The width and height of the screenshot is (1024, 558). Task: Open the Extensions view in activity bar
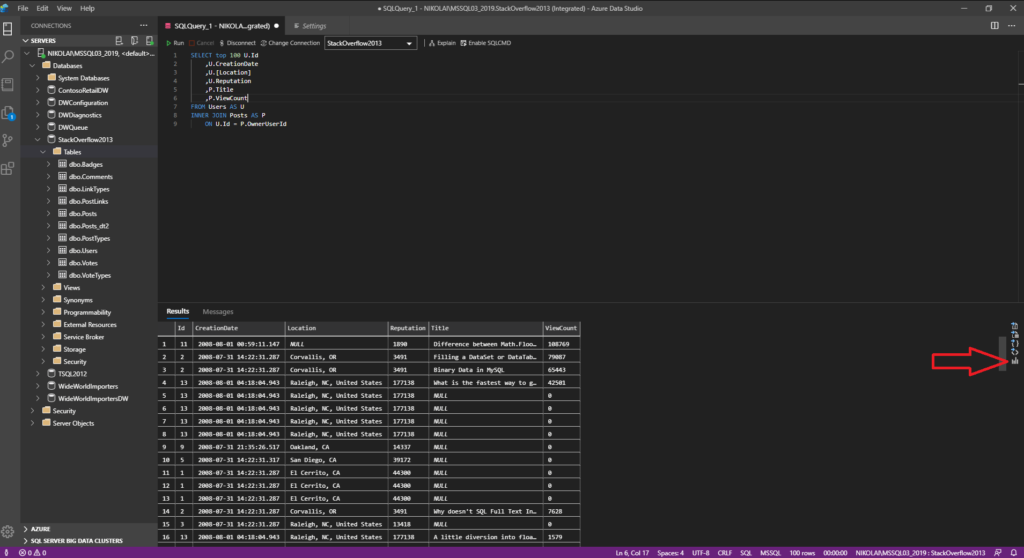pos(8,169)
